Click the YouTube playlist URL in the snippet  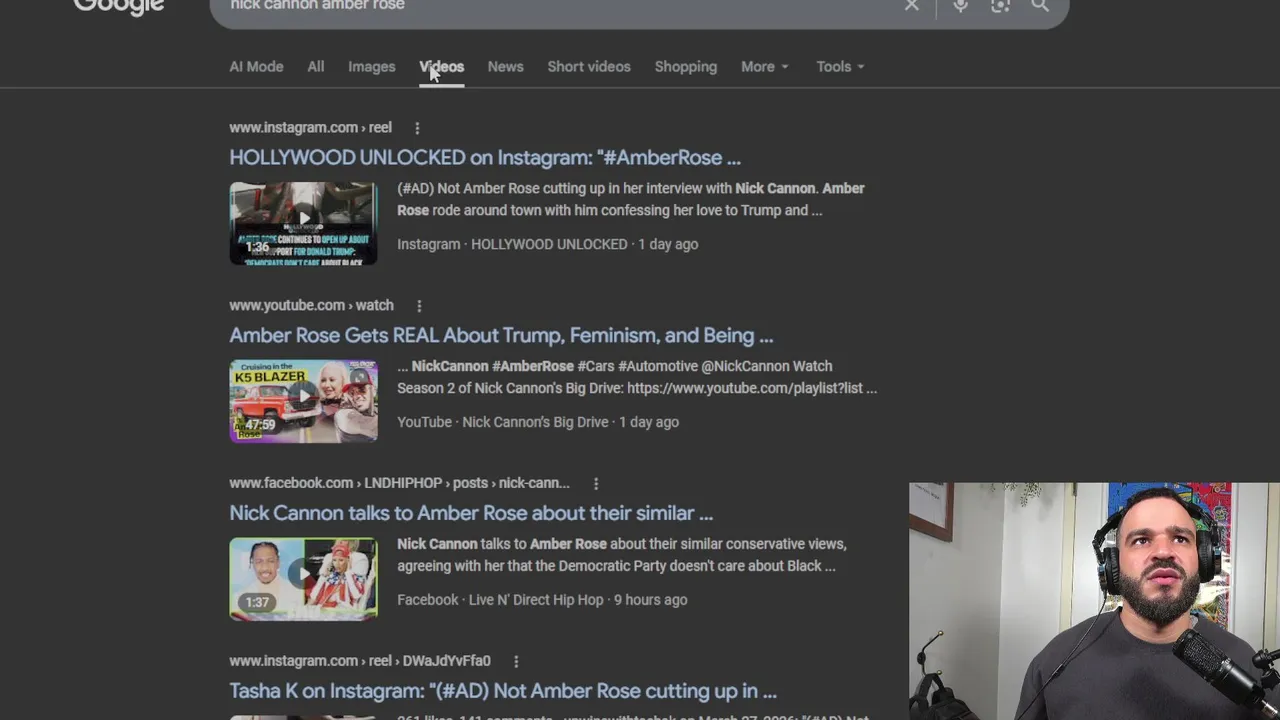click(x=752, y=389)
